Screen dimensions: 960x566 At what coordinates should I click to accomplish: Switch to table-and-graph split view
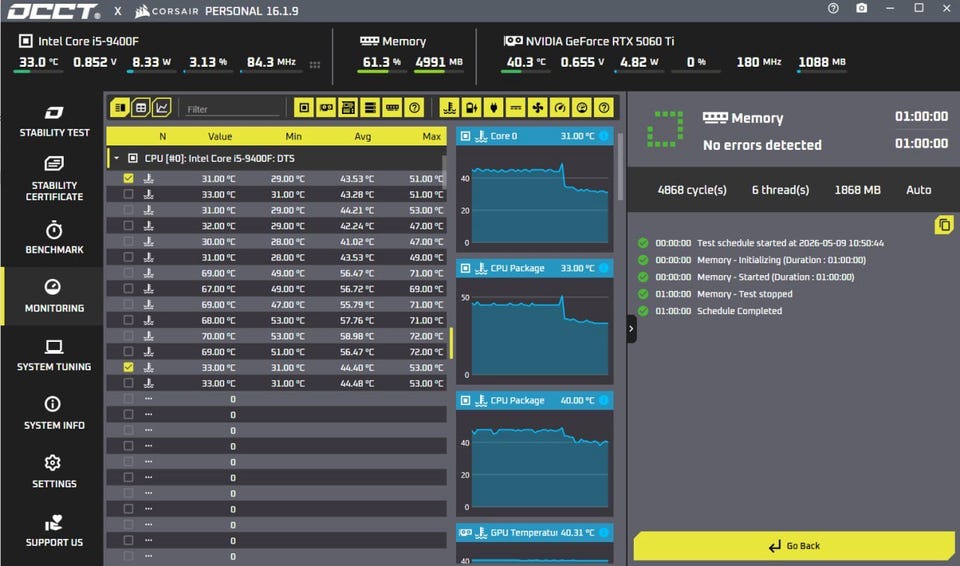pos(120,108)
